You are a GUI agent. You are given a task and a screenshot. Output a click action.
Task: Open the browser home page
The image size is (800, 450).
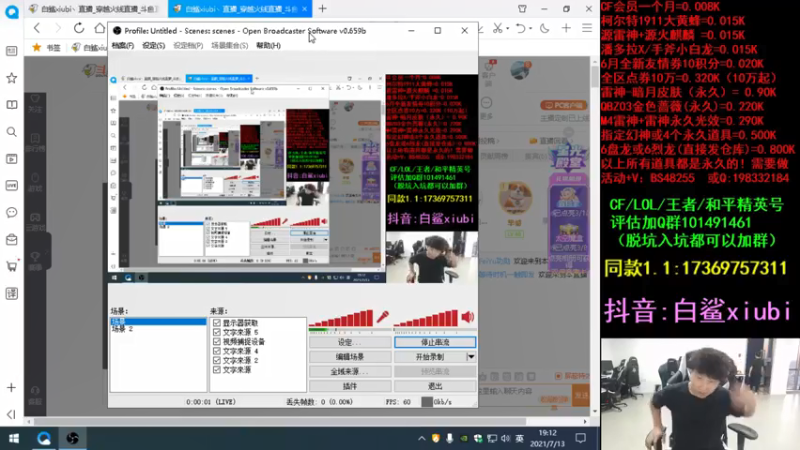pos(99,28)
